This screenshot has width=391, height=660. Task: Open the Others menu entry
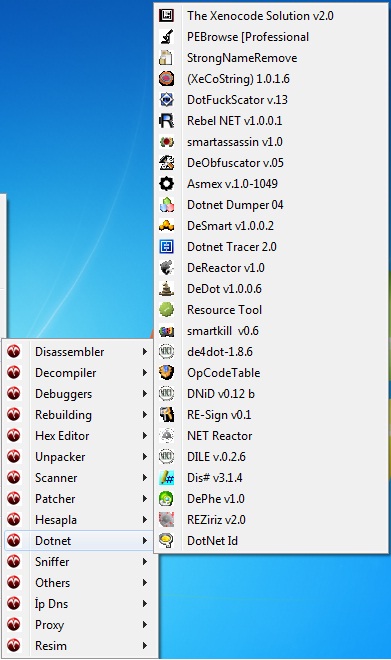[80, 583]
